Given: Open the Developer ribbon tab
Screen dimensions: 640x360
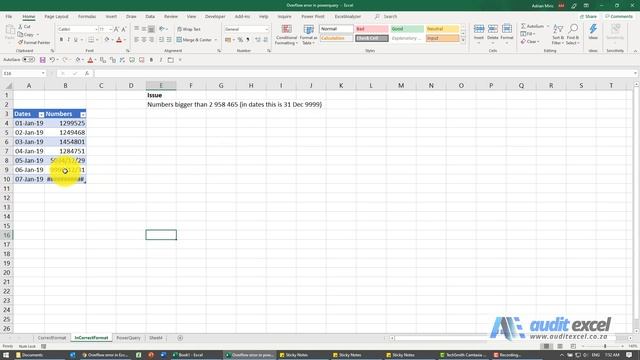Looking at the screenshot, I should (215, 17).
